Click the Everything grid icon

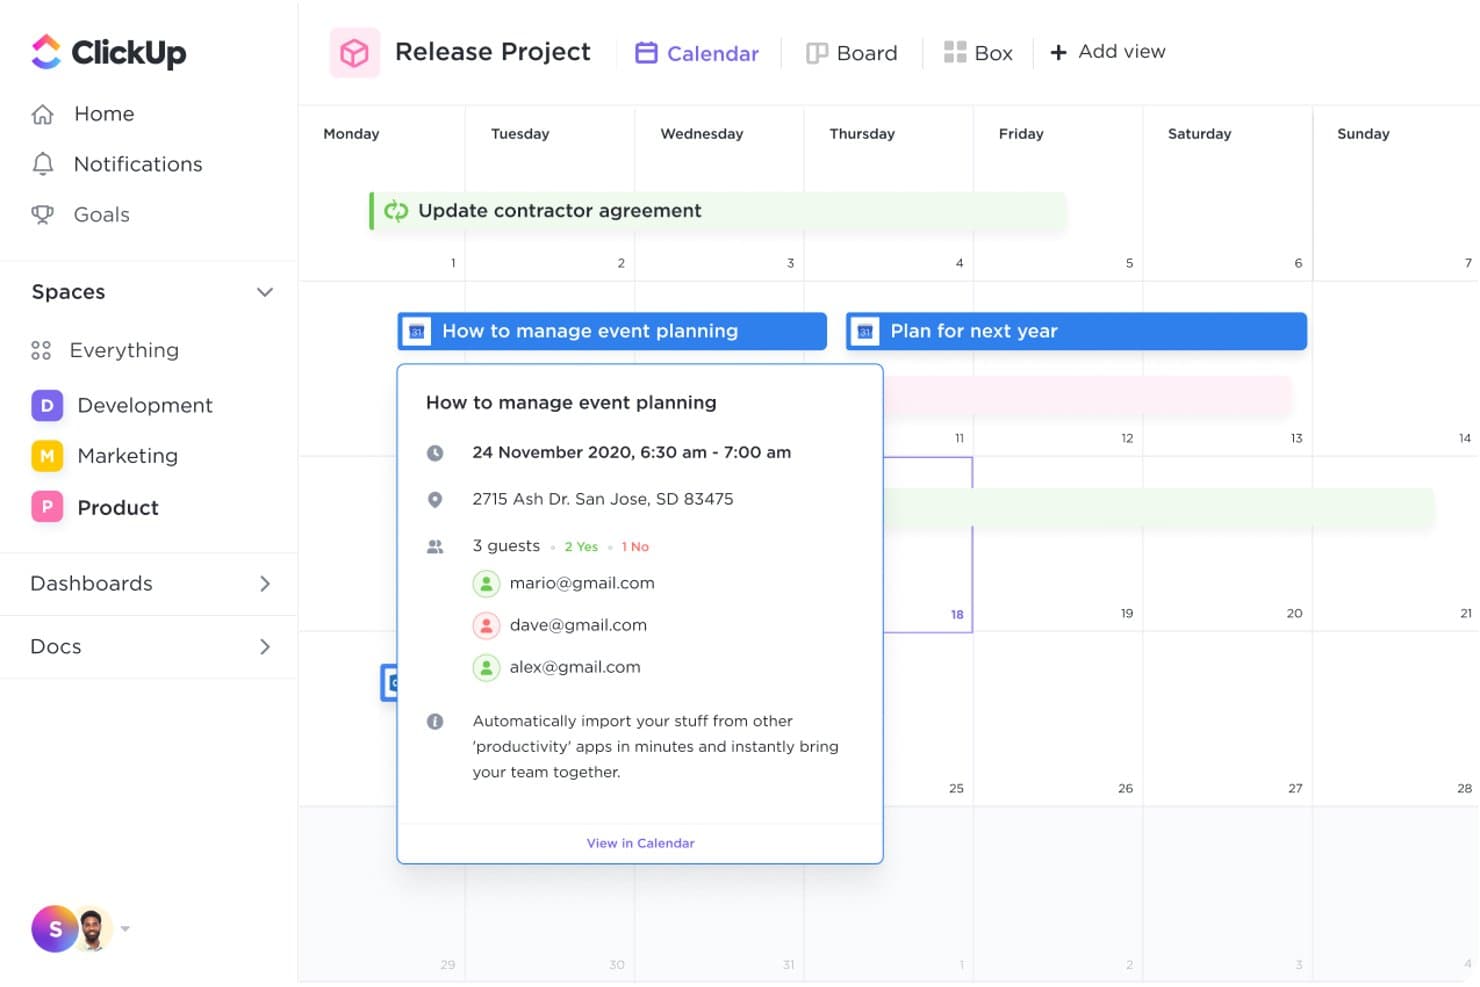41,350
